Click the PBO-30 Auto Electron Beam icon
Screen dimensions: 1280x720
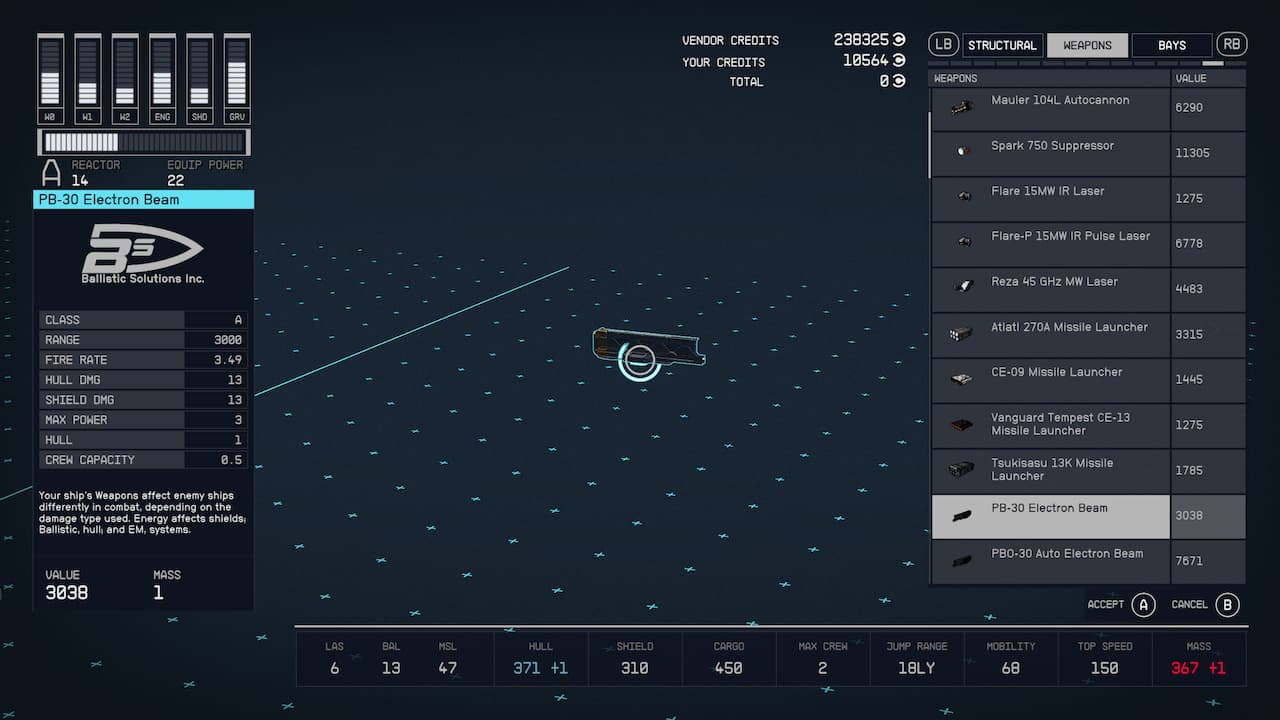pyautogui.click(x=961, y=561)
